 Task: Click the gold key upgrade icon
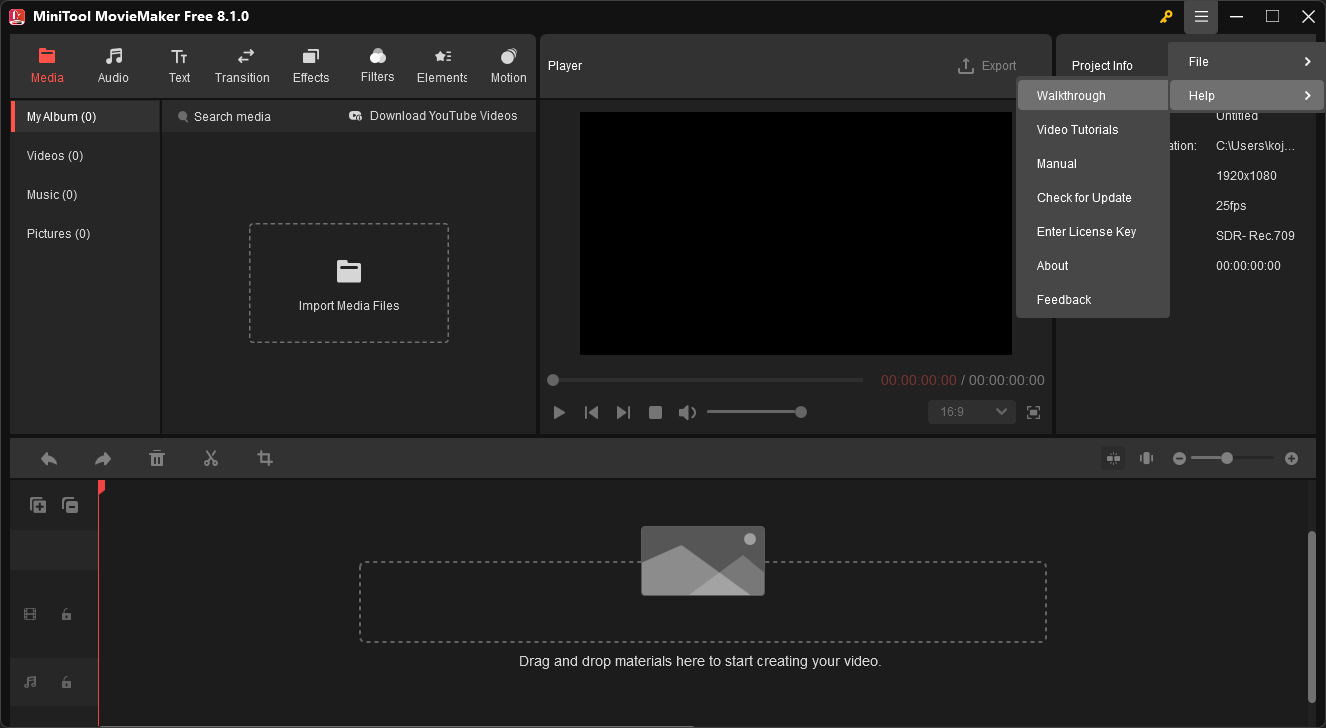(x=1166, y=17)
